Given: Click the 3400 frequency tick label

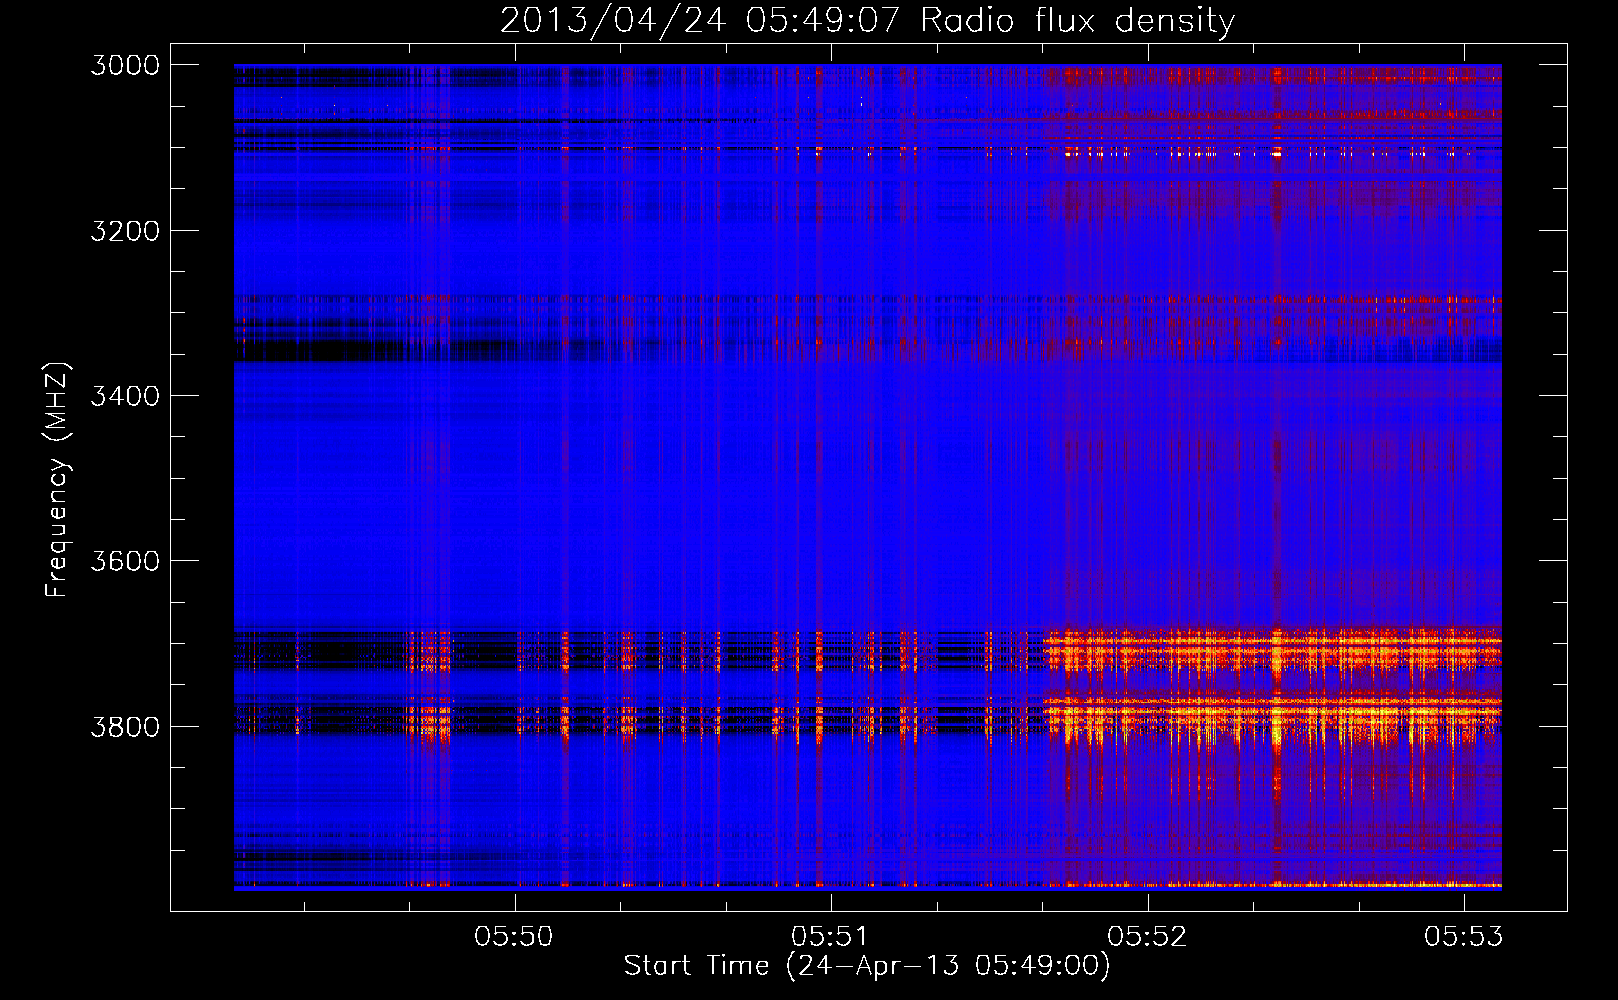Looking at the screenshot, I should pyautogui.click(x=125, y=396).
